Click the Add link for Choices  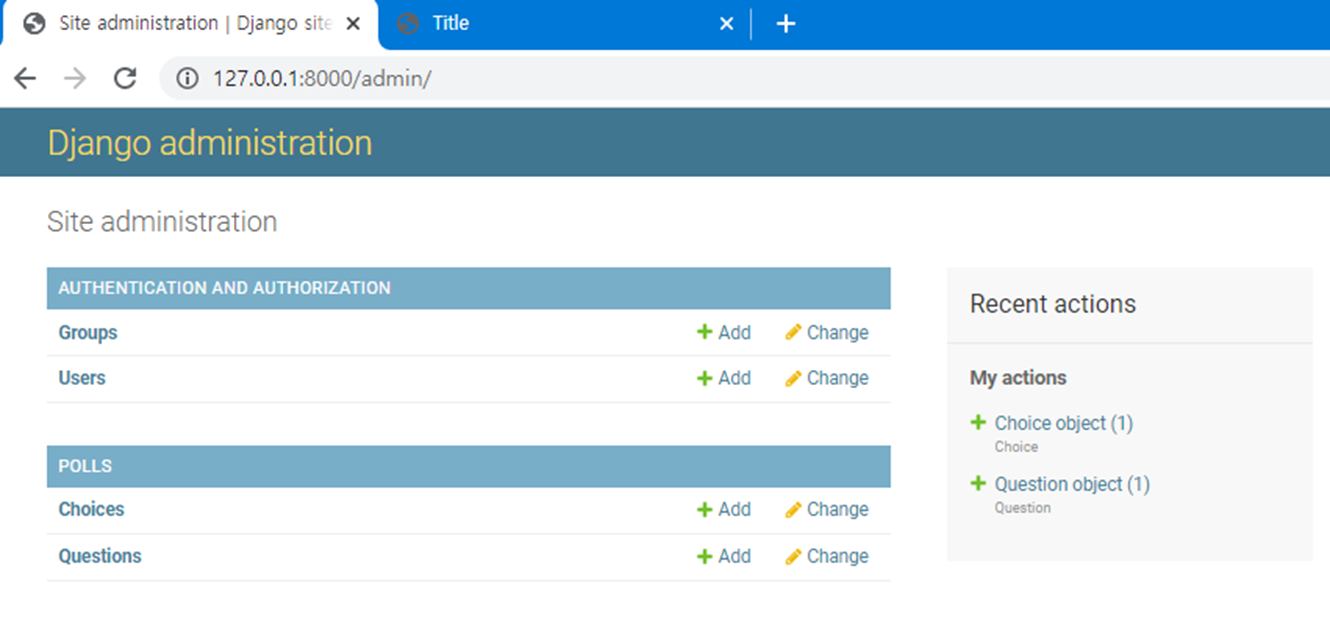click(x=734, y=509)
